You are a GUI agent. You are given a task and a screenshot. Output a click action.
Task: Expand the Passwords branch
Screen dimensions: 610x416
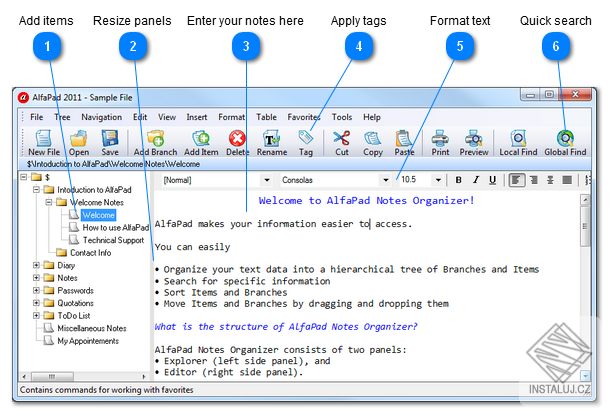[36, 290]
